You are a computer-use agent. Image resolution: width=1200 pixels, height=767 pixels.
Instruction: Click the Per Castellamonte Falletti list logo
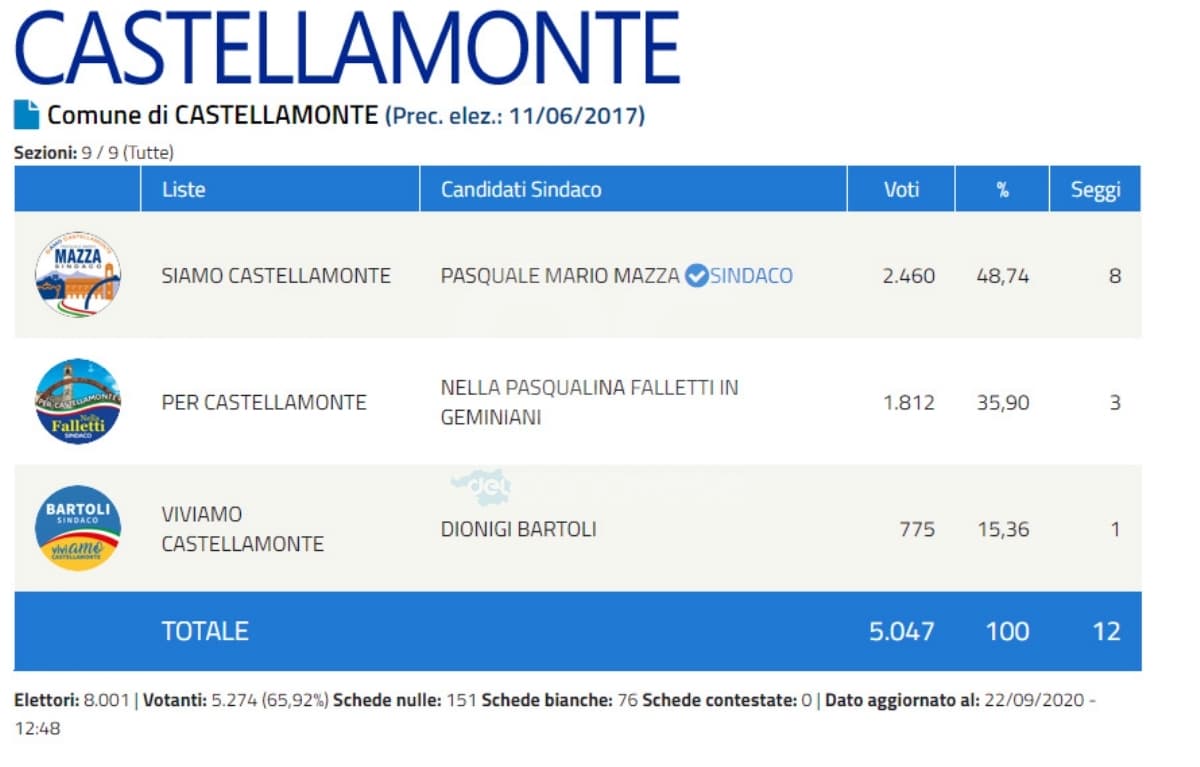(78, 402)
